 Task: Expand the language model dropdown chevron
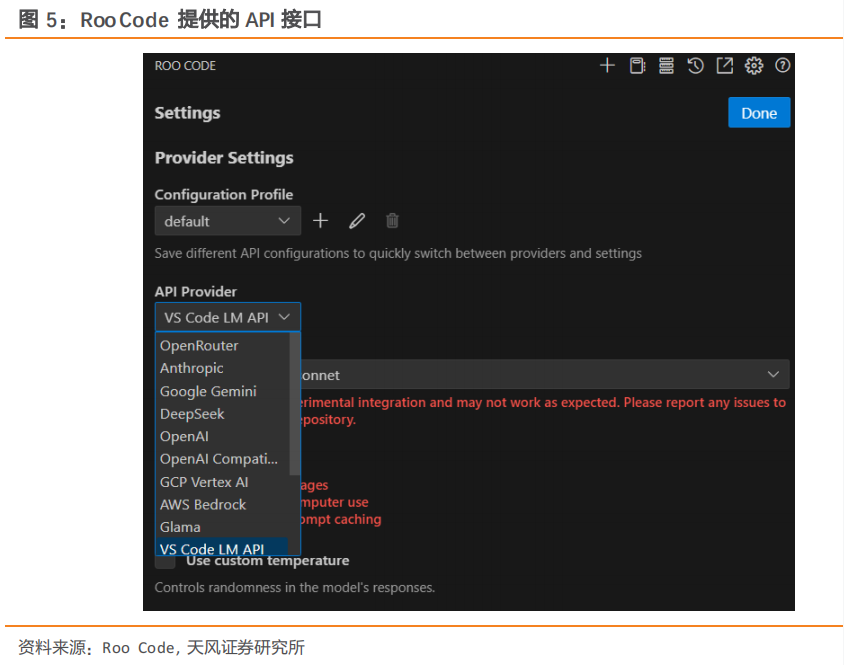(x=773, y=374)
